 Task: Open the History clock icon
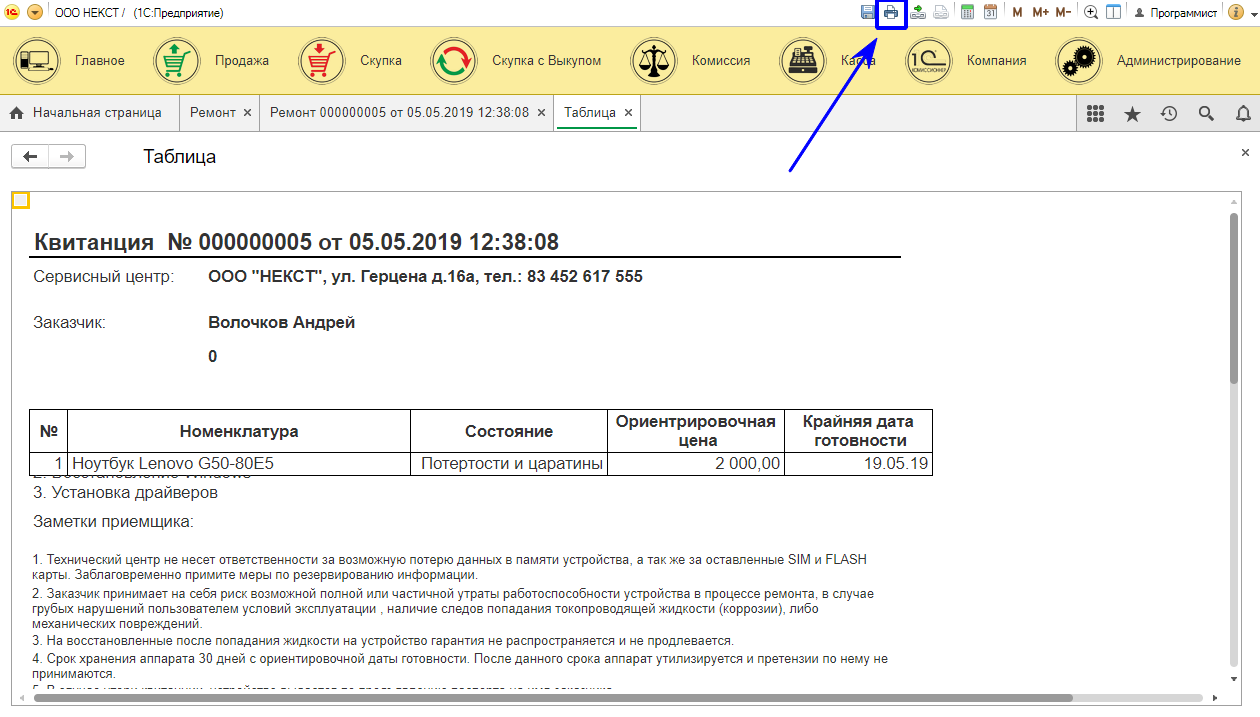point(1169,114)
